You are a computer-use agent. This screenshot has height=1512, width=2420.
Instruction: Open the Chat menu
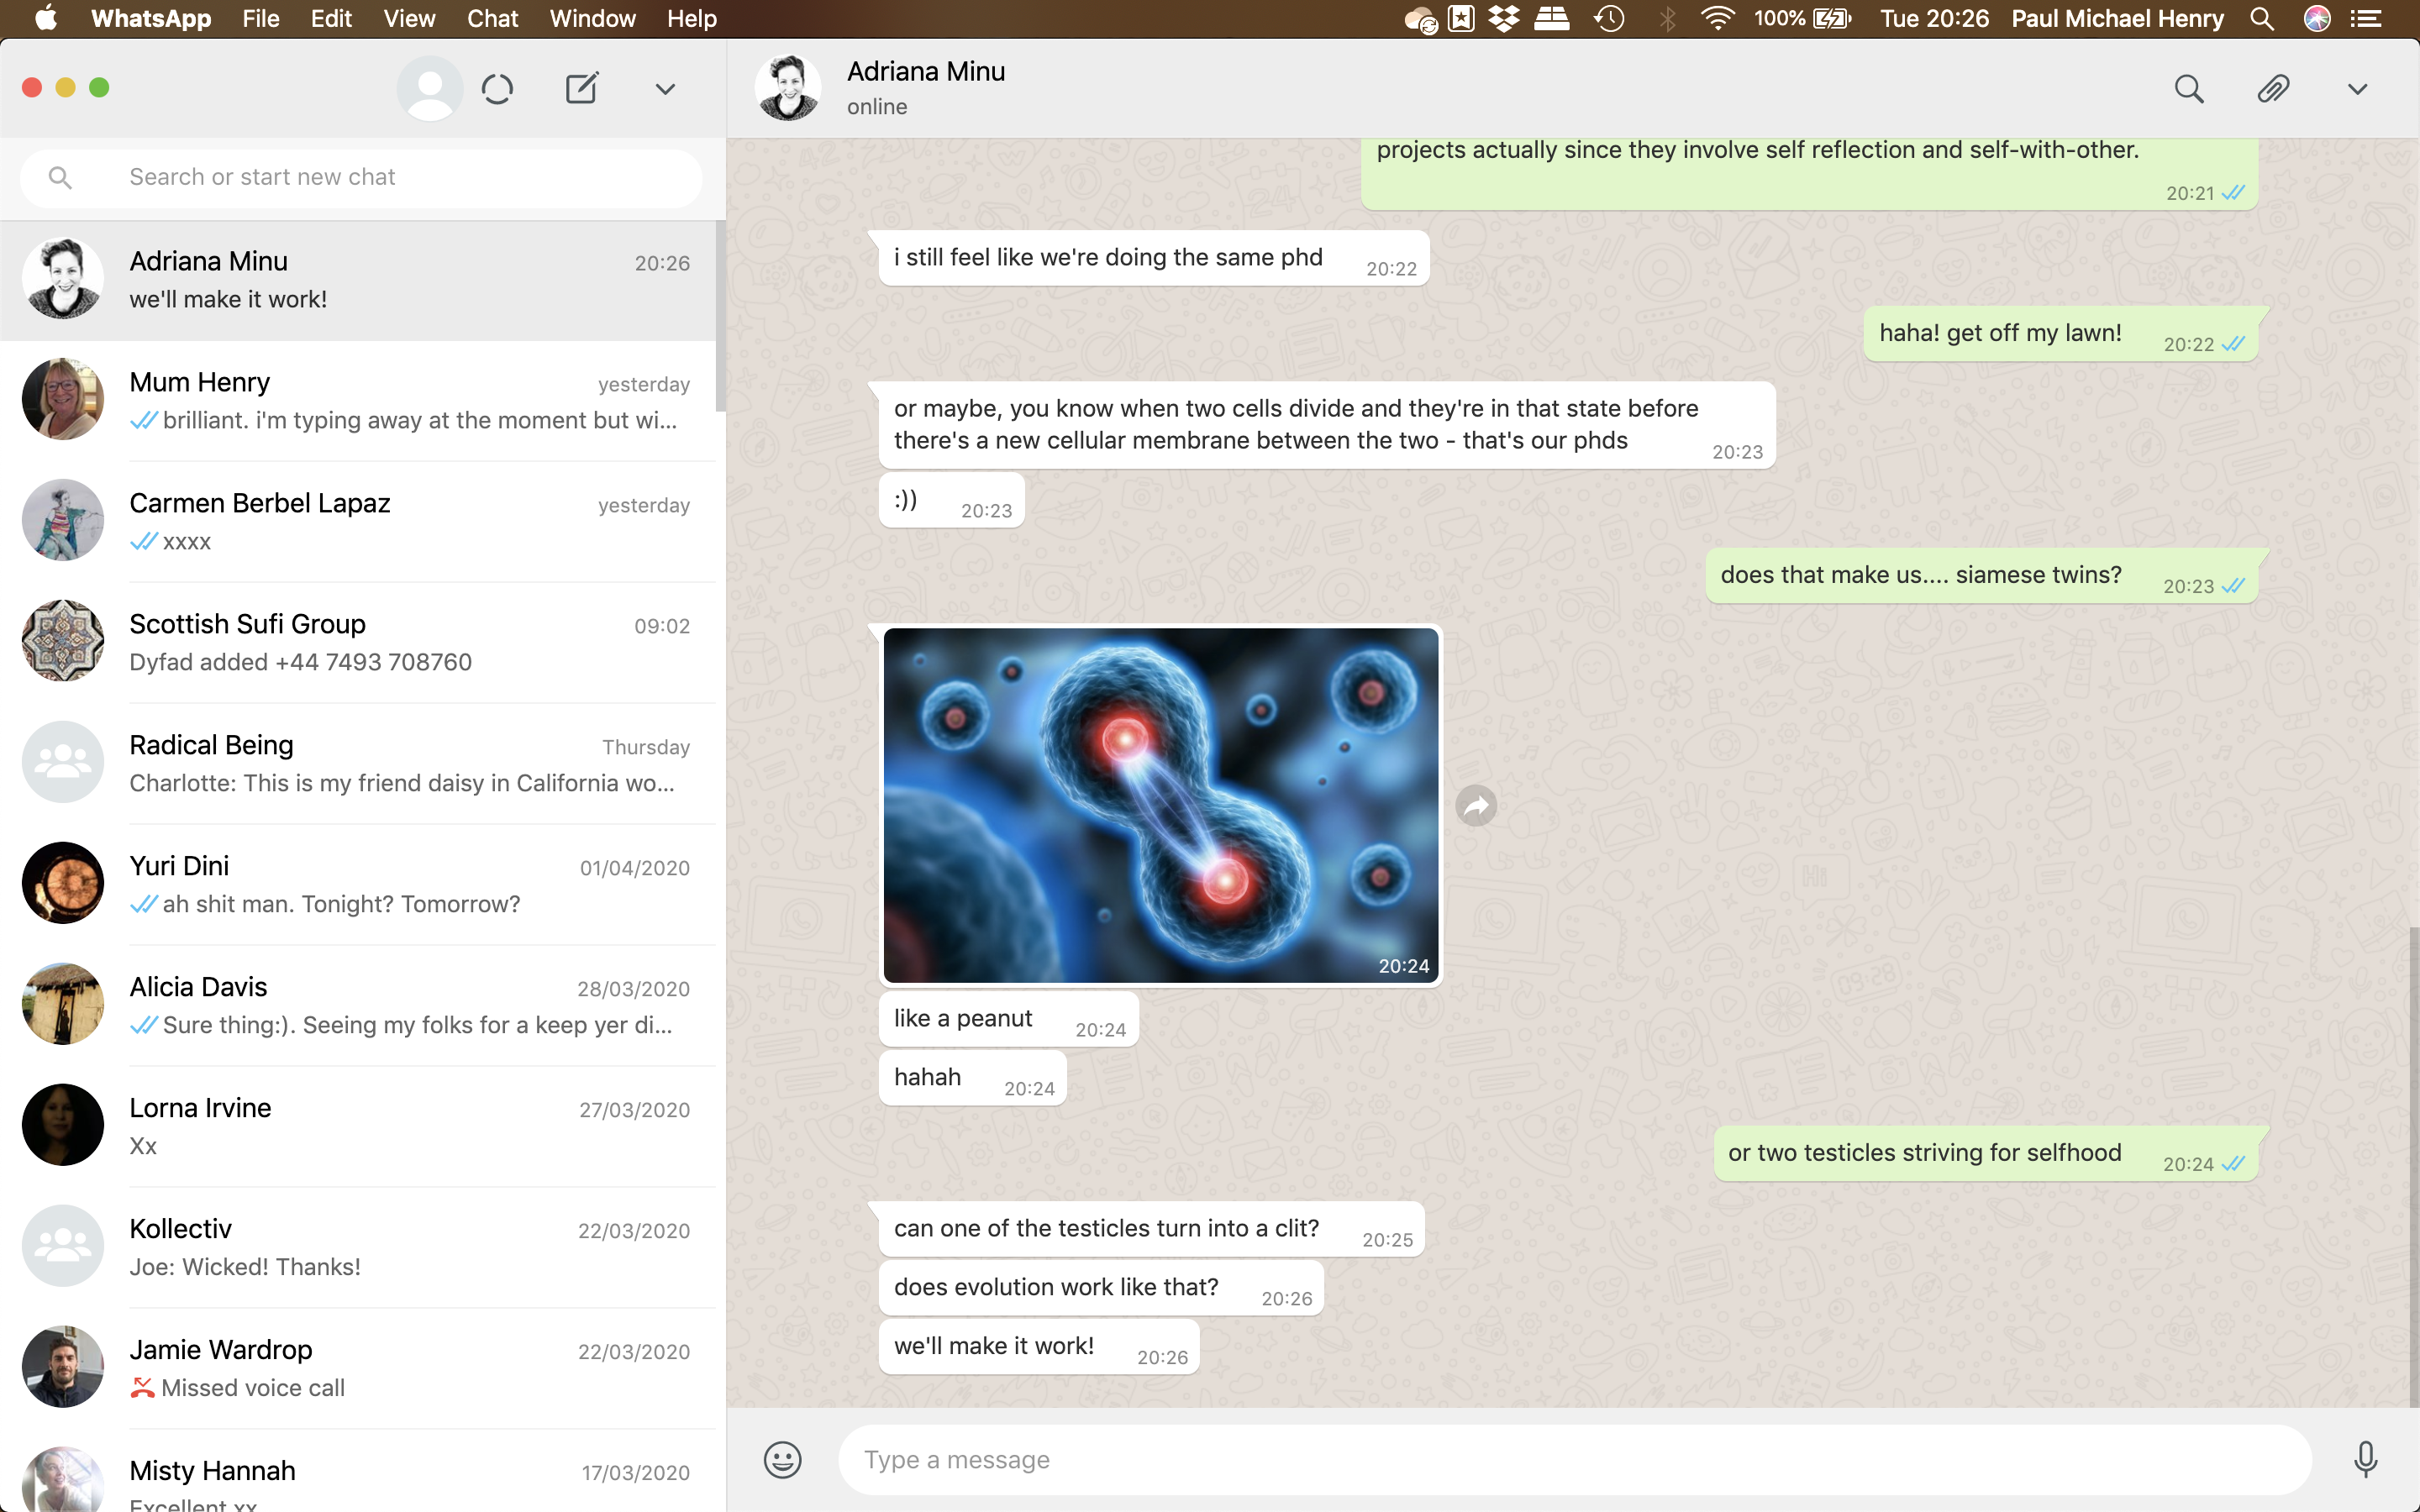point(492,18)
